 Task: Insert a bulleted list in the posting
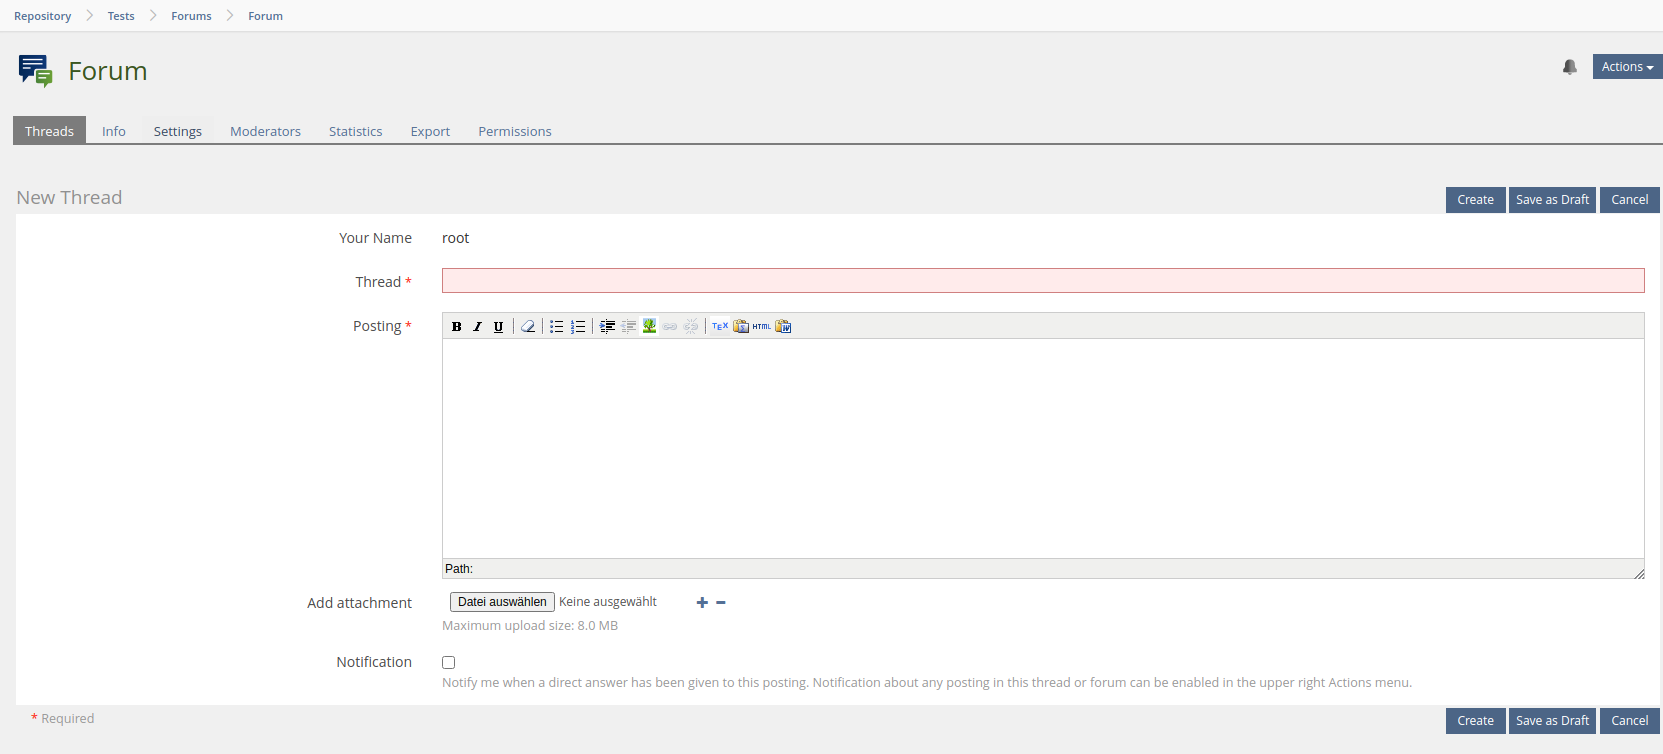click(x=557, y=327)
